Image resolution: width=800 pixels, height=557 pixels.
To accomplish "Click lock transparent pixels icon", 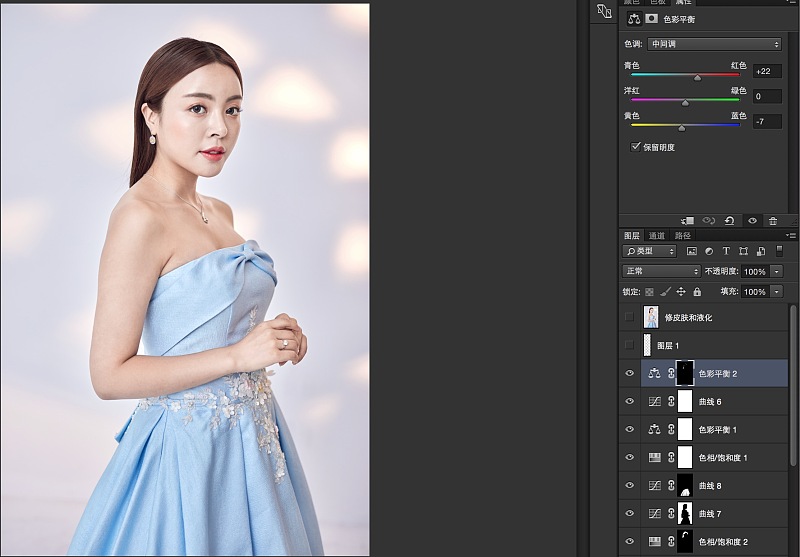I will [649, 292].
